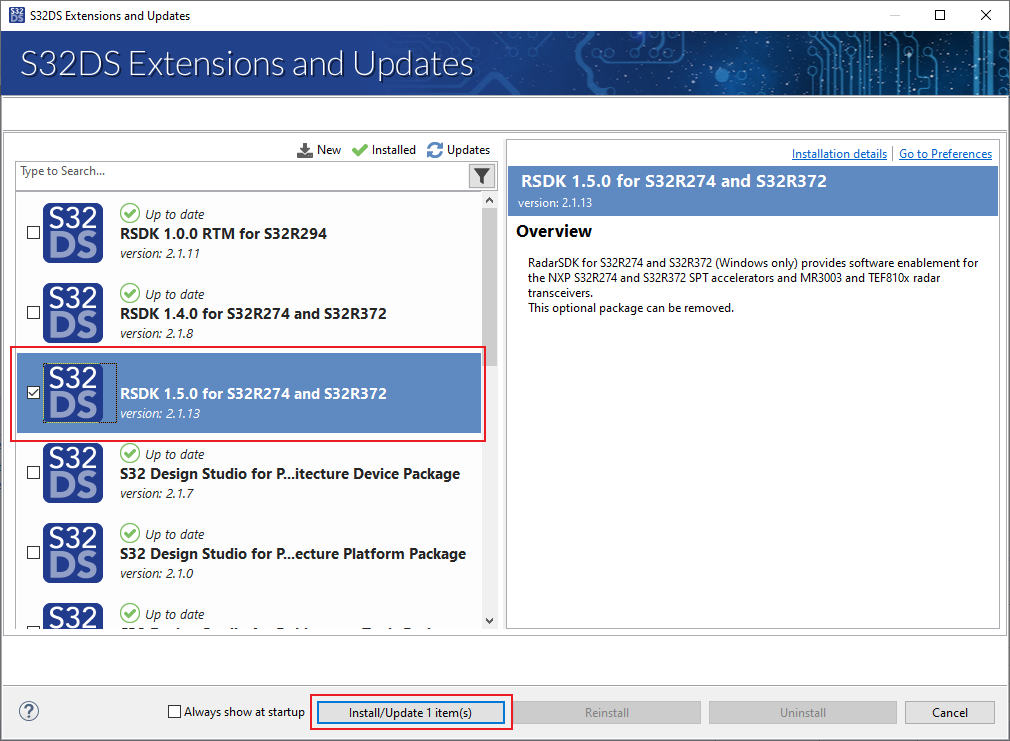Click the New extensions filter icon
The width and height of the screenshot is (1010, 741).
[x=305, y=149]
